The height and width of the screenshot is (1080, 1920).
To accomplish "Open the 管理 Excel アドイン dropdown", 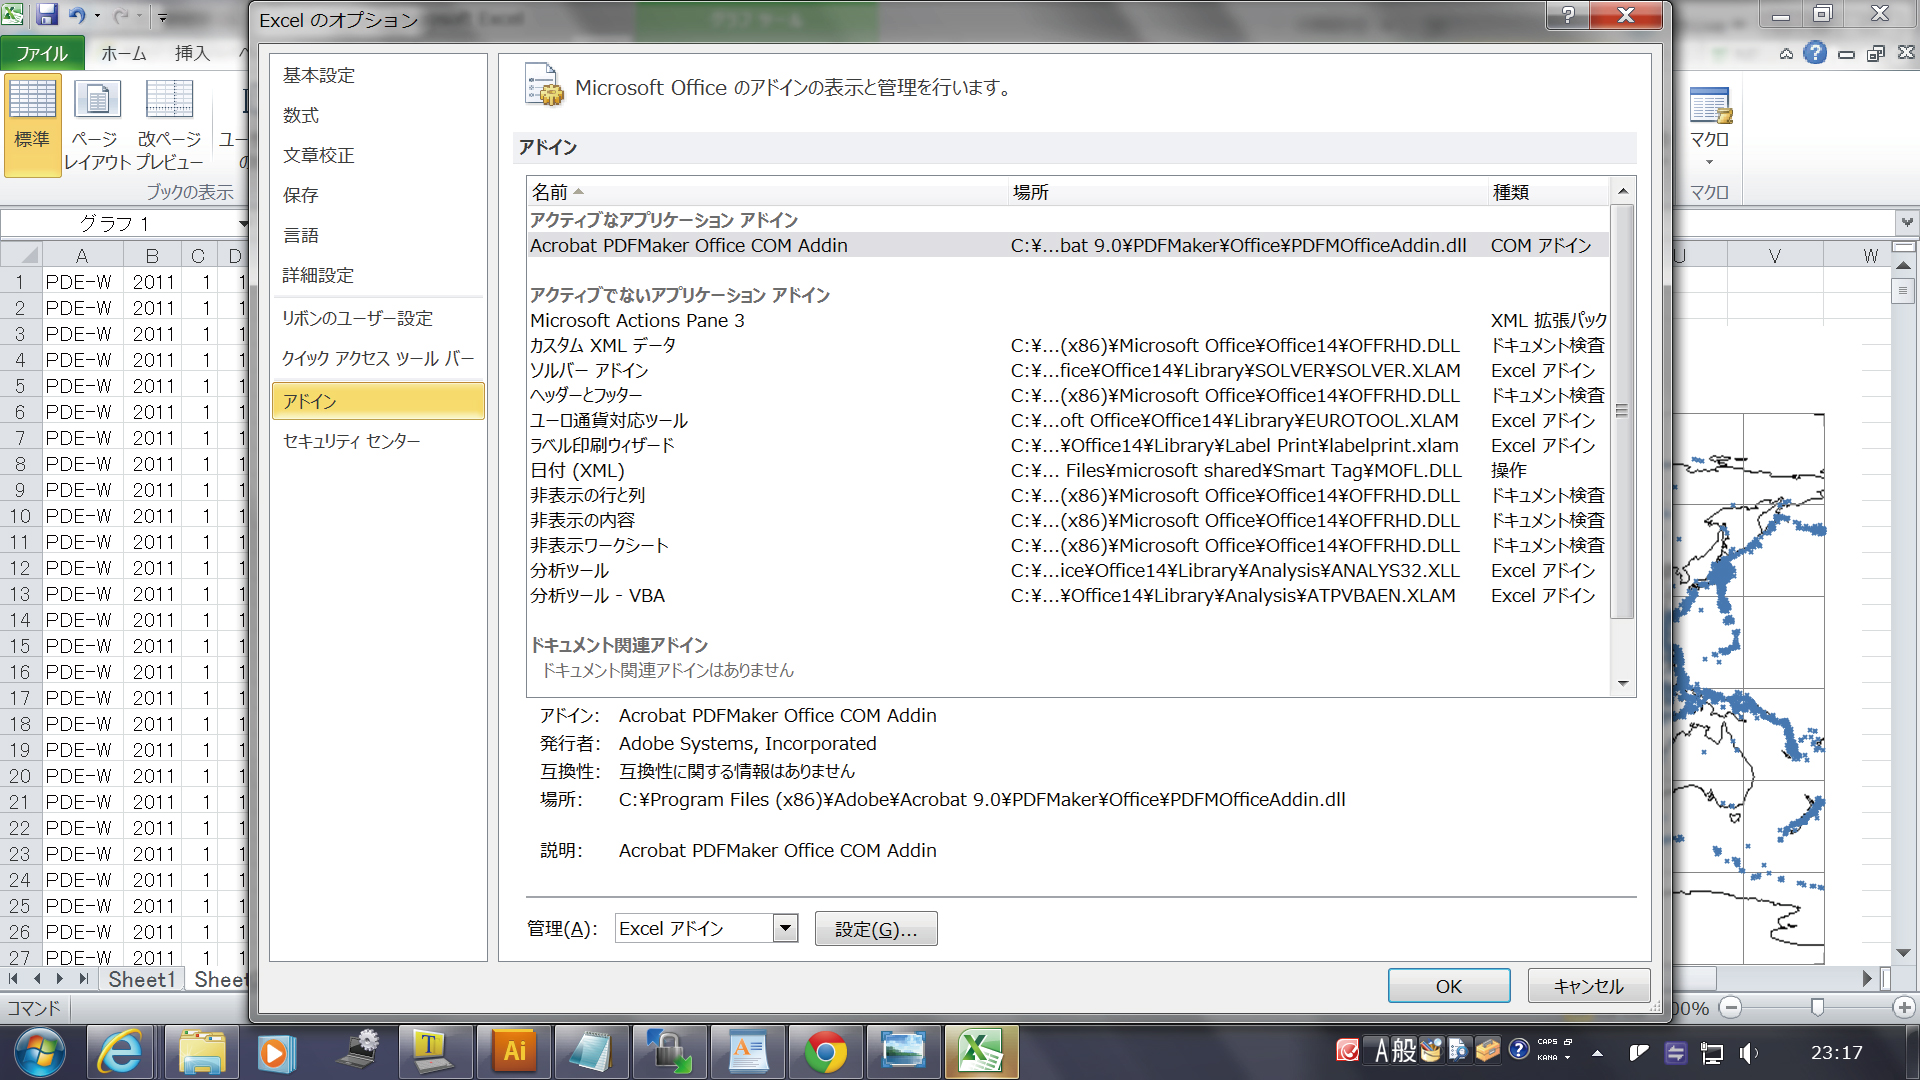I will (785, 928).
